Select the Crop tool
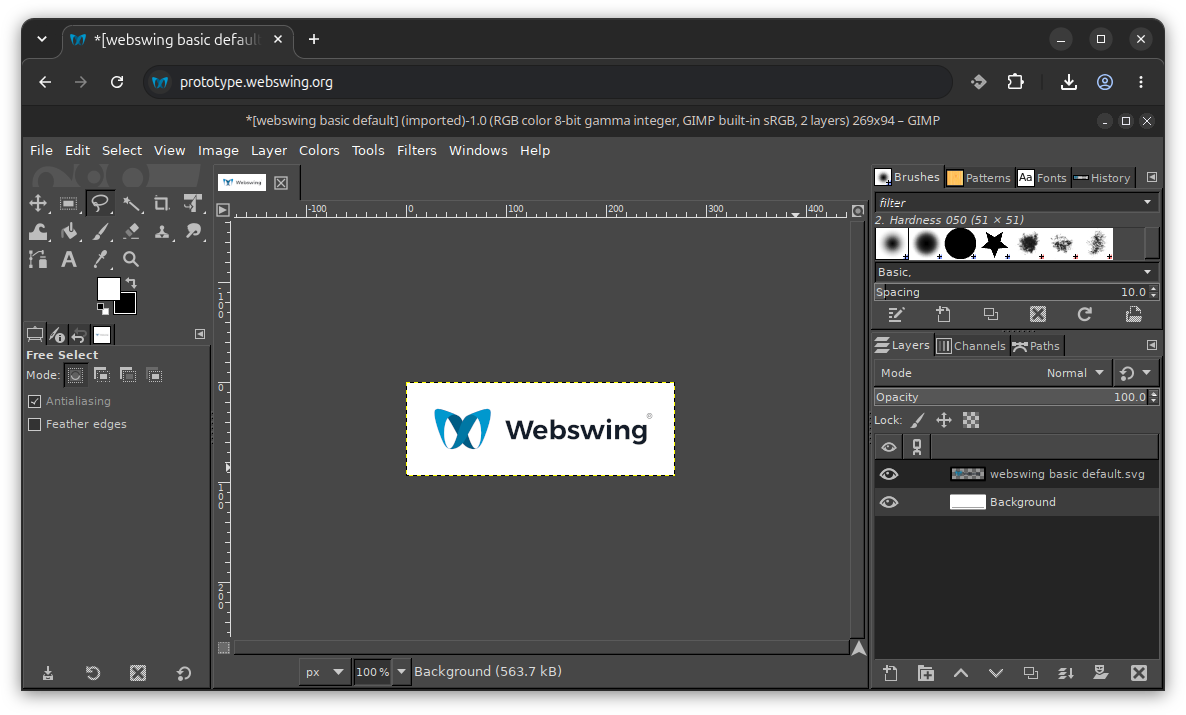1186x715 pixels. pos(162,203)
